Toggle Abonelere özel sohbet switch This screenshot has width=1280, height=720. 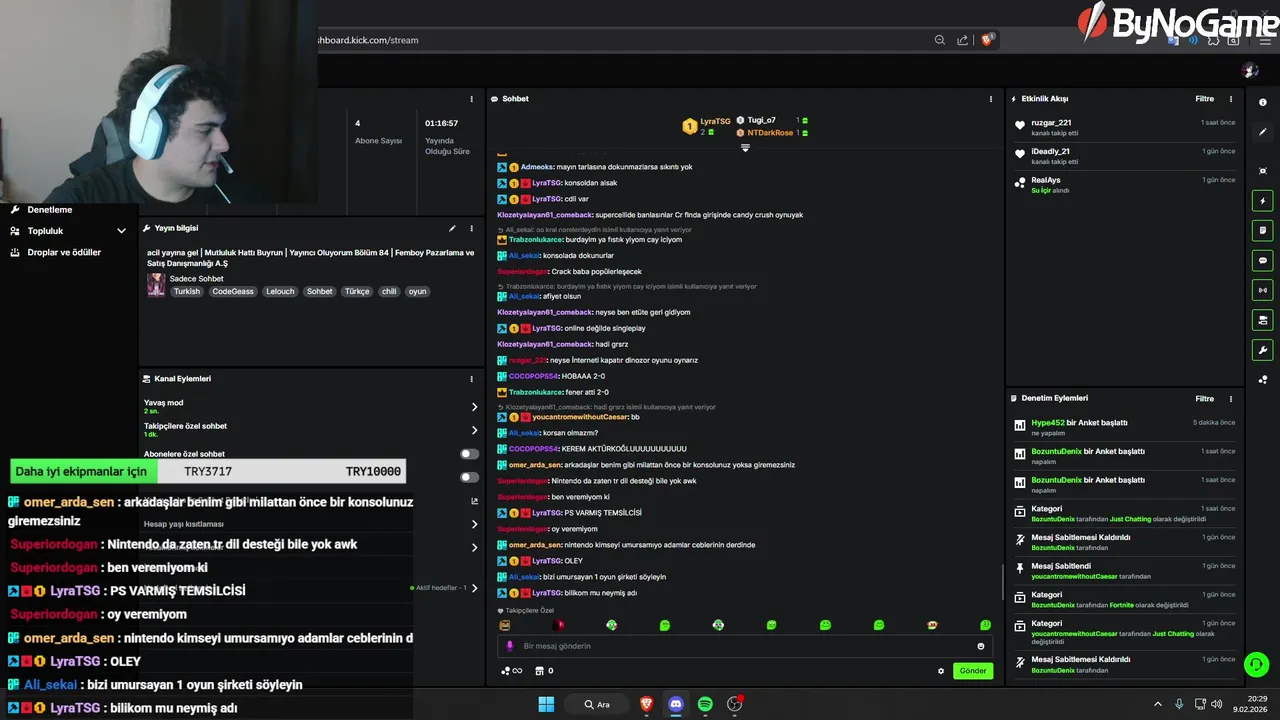tap(468, 454)
